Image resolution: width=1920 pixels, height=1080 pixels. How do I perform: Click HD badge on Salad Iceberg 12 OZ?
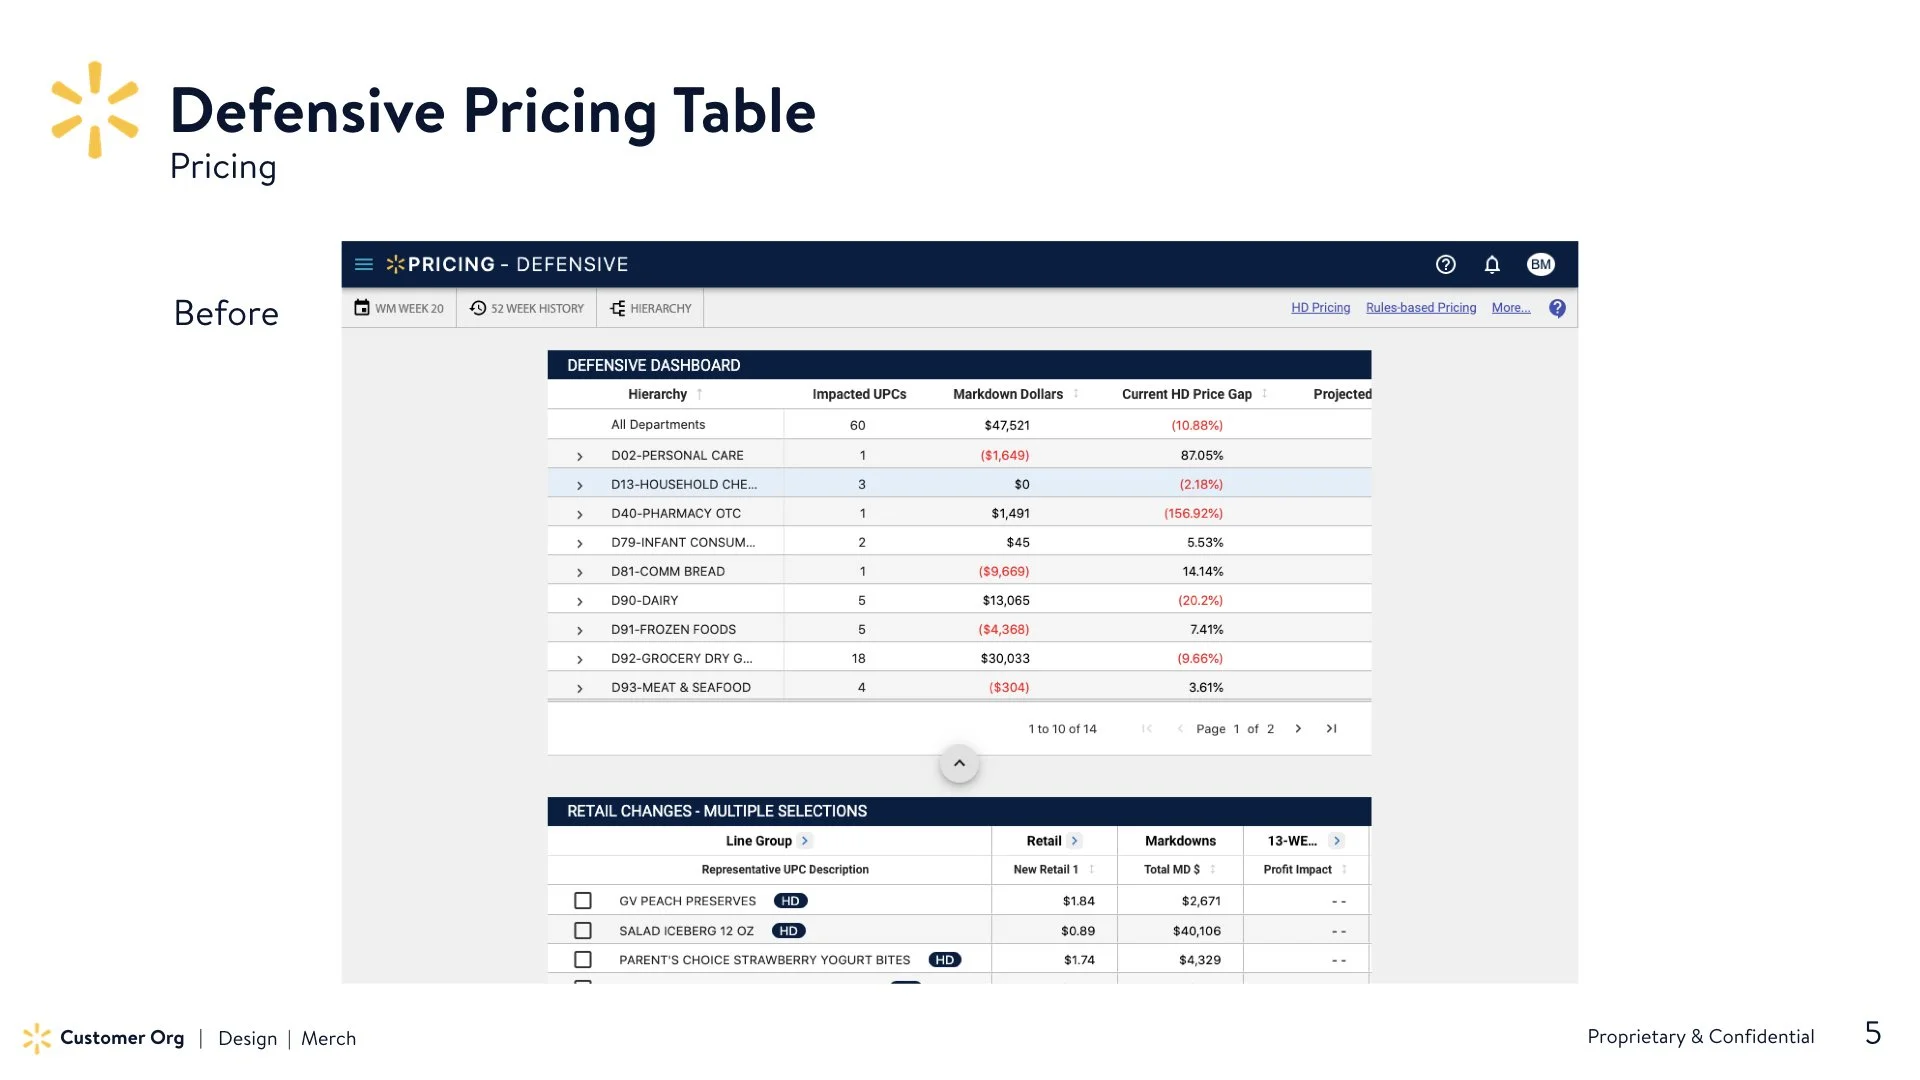coord(789,931)
